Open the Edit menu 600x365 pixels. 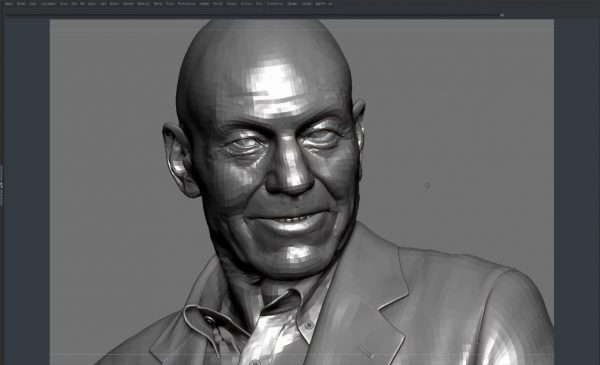(75, 4)
